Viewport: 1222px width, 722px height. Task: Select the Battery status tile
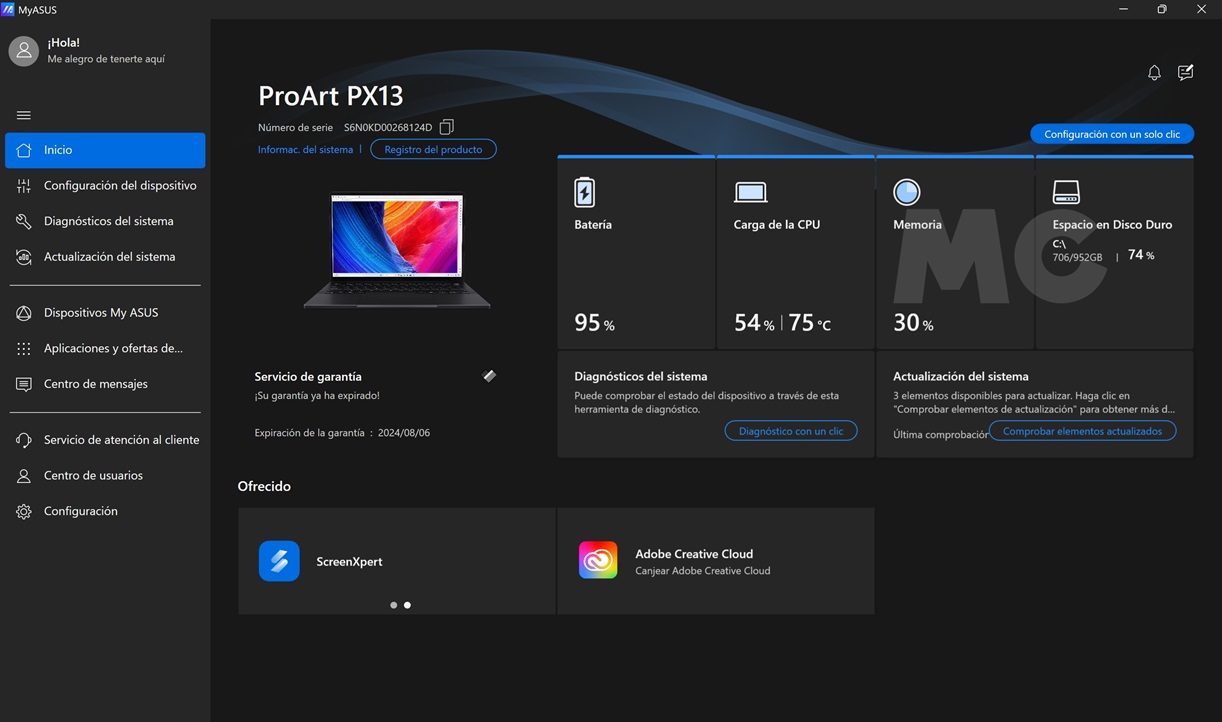click(x=636, y=253)
